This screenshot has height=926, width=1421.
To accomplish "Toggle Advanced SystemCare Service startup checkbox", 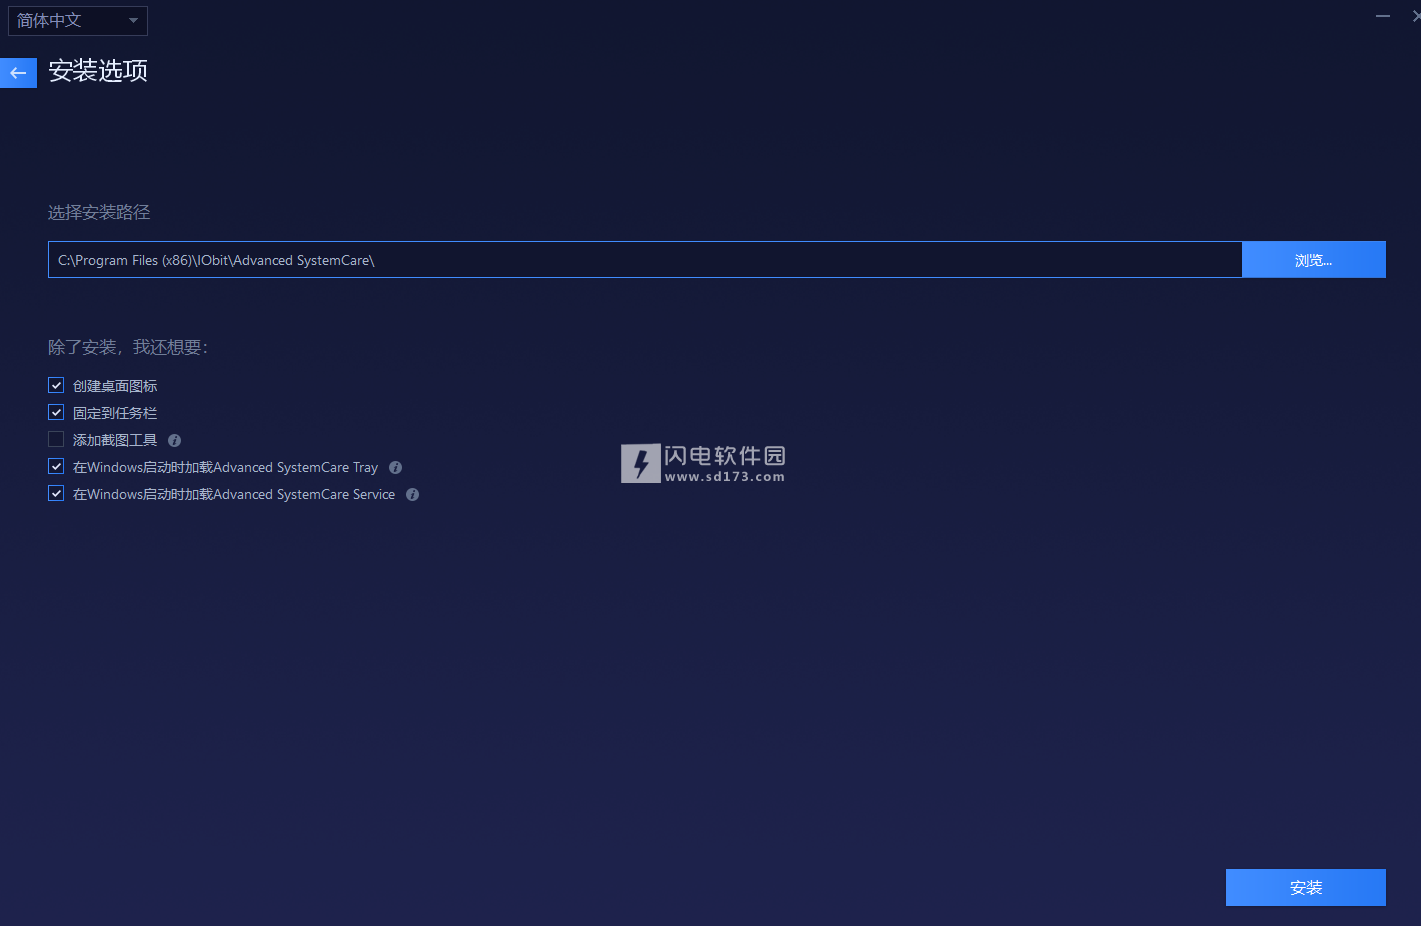I will (x=56, y=493).
